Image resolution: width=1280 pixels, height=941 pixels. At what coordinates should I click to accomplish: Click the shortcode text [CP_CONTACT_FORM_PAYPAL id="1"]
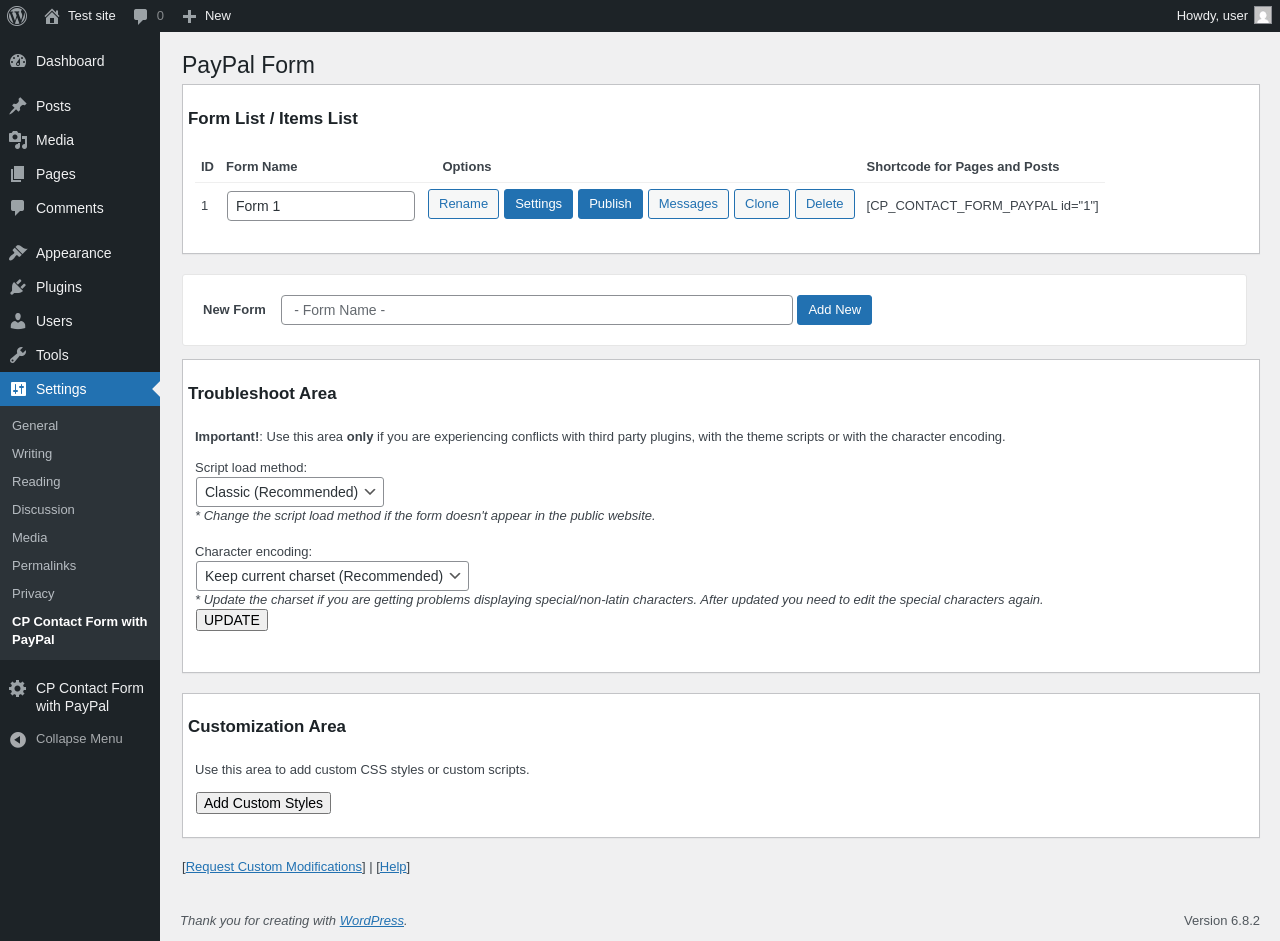pos(982,206)
